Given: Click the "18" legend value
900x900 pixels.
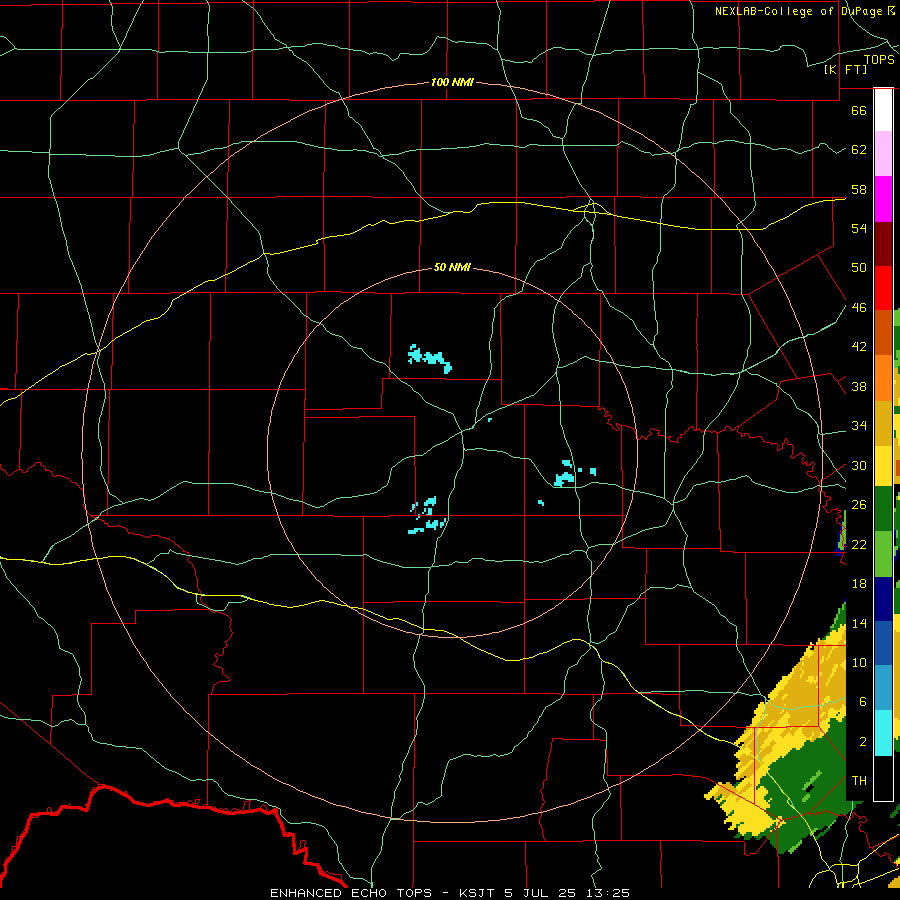Looking at the screenshot, I should point(859,584).
